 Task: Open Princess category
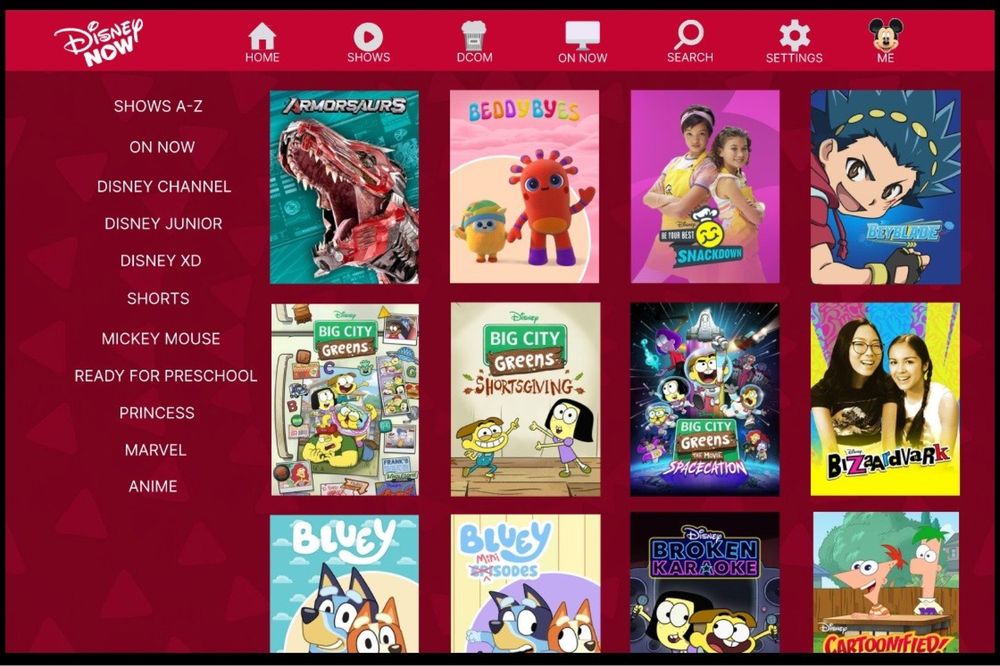(157, 413)
